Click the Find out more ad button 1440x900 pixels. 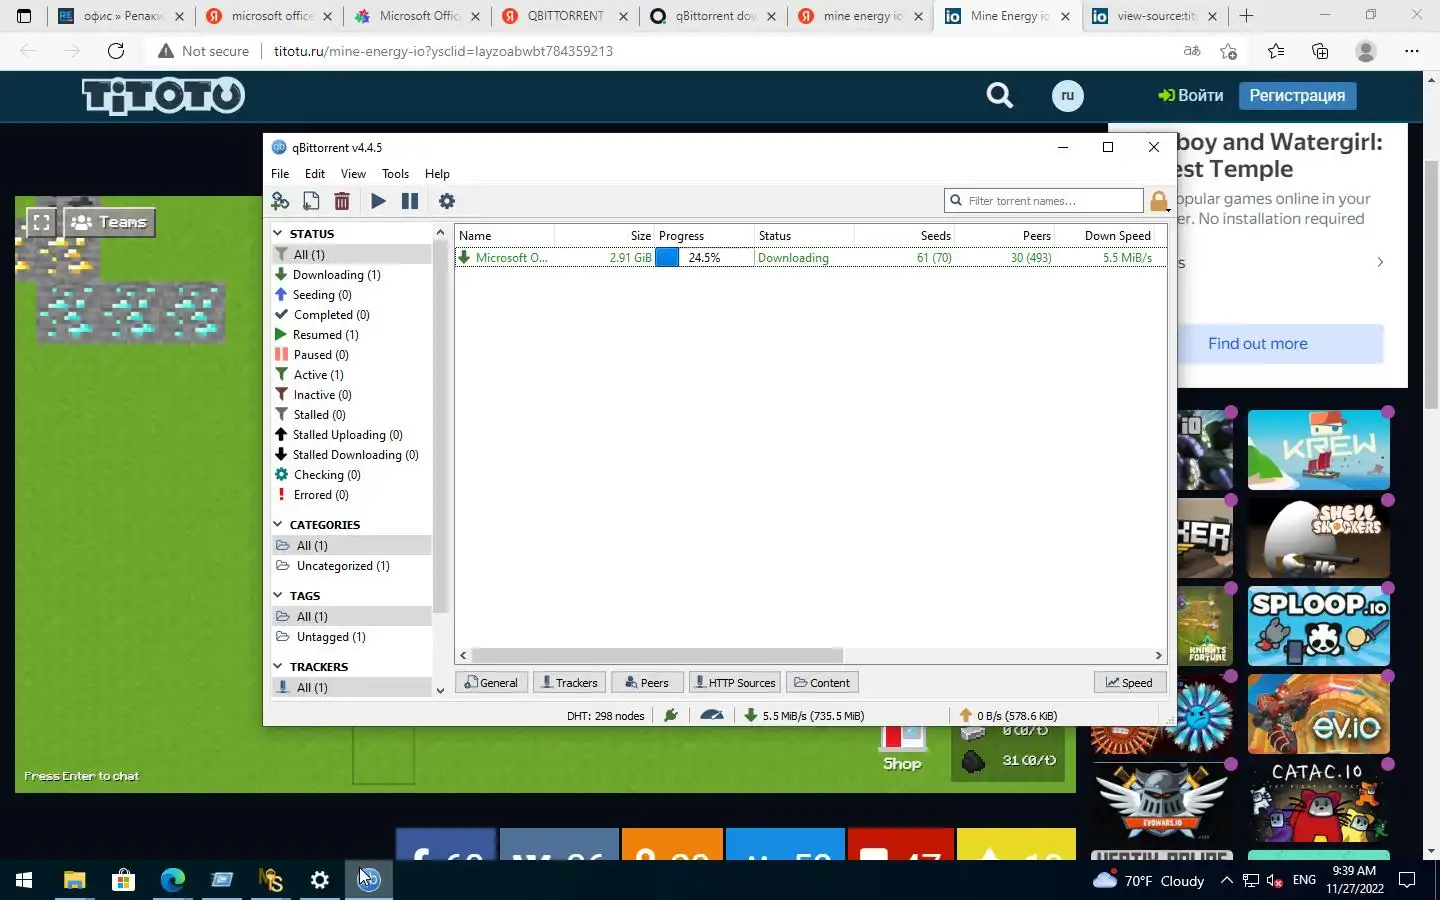(x=1257, y=343)
